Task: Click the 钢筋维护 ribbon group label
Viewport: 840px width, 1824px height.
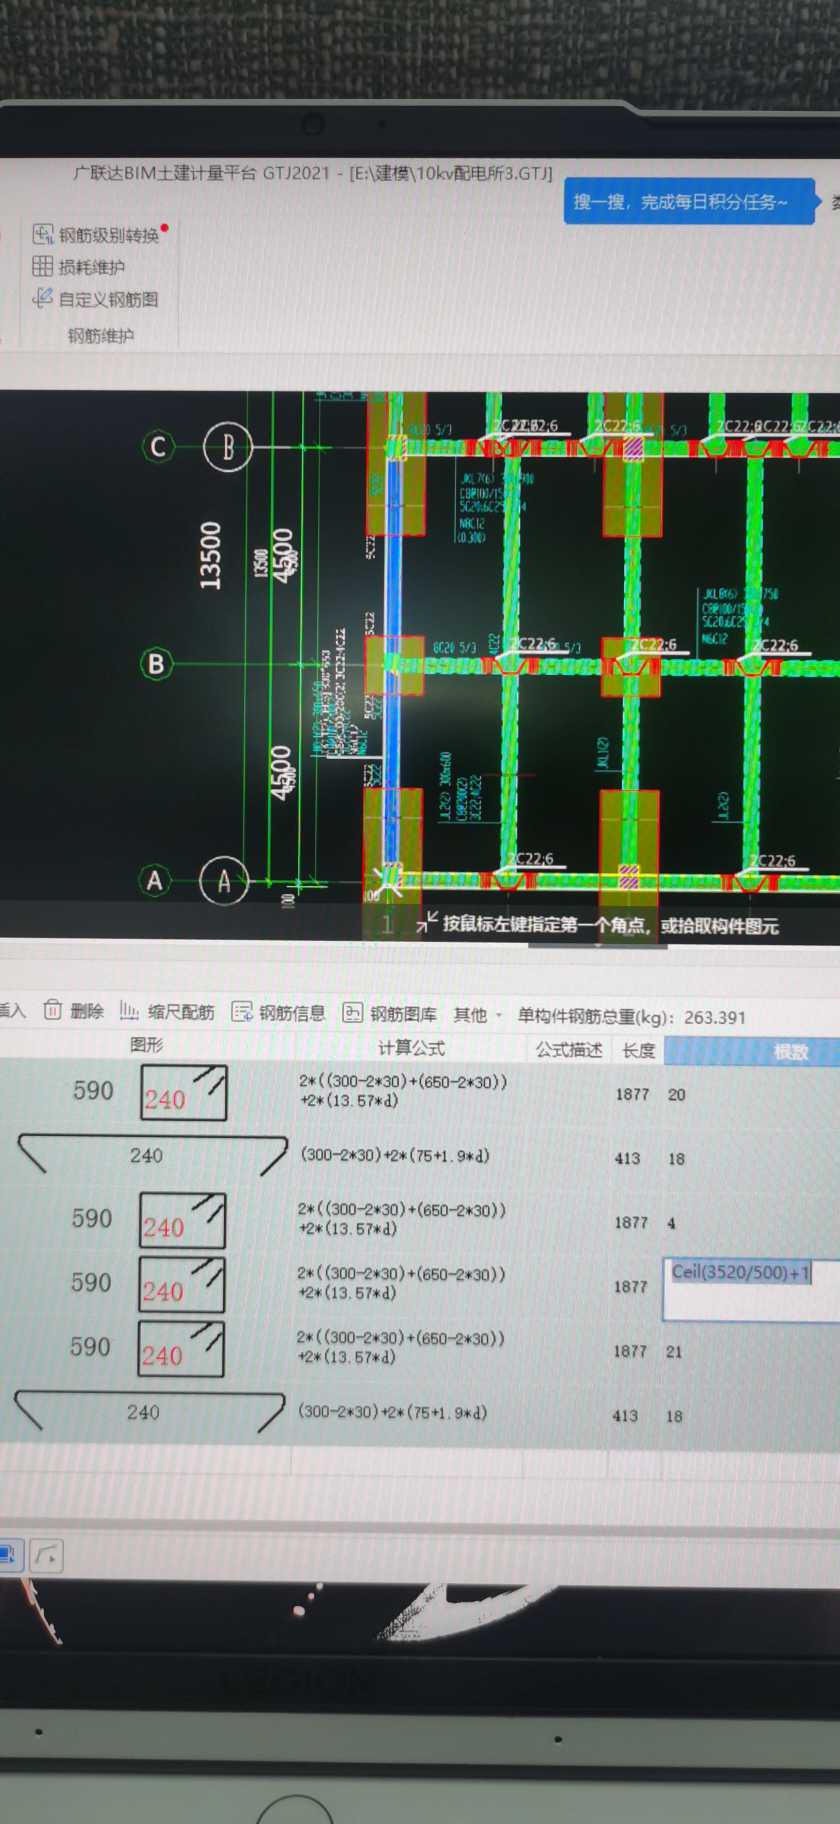Action: (x=100, y=335)
